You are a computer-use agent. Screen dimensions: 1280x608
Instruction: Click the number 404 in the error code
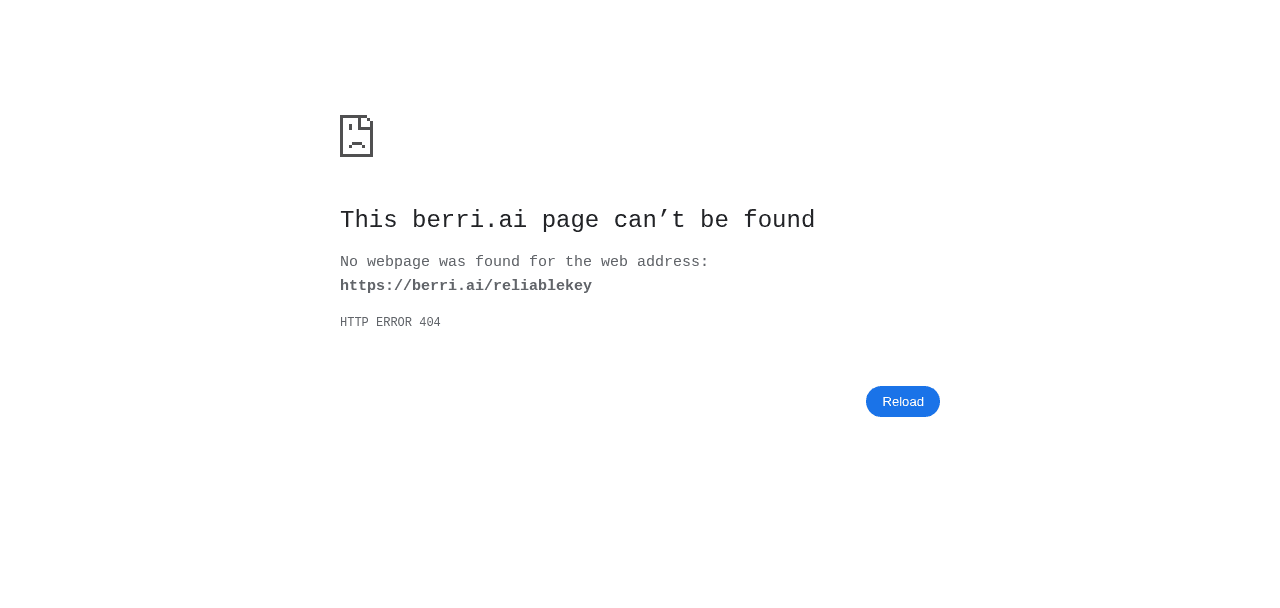(430, 323)
